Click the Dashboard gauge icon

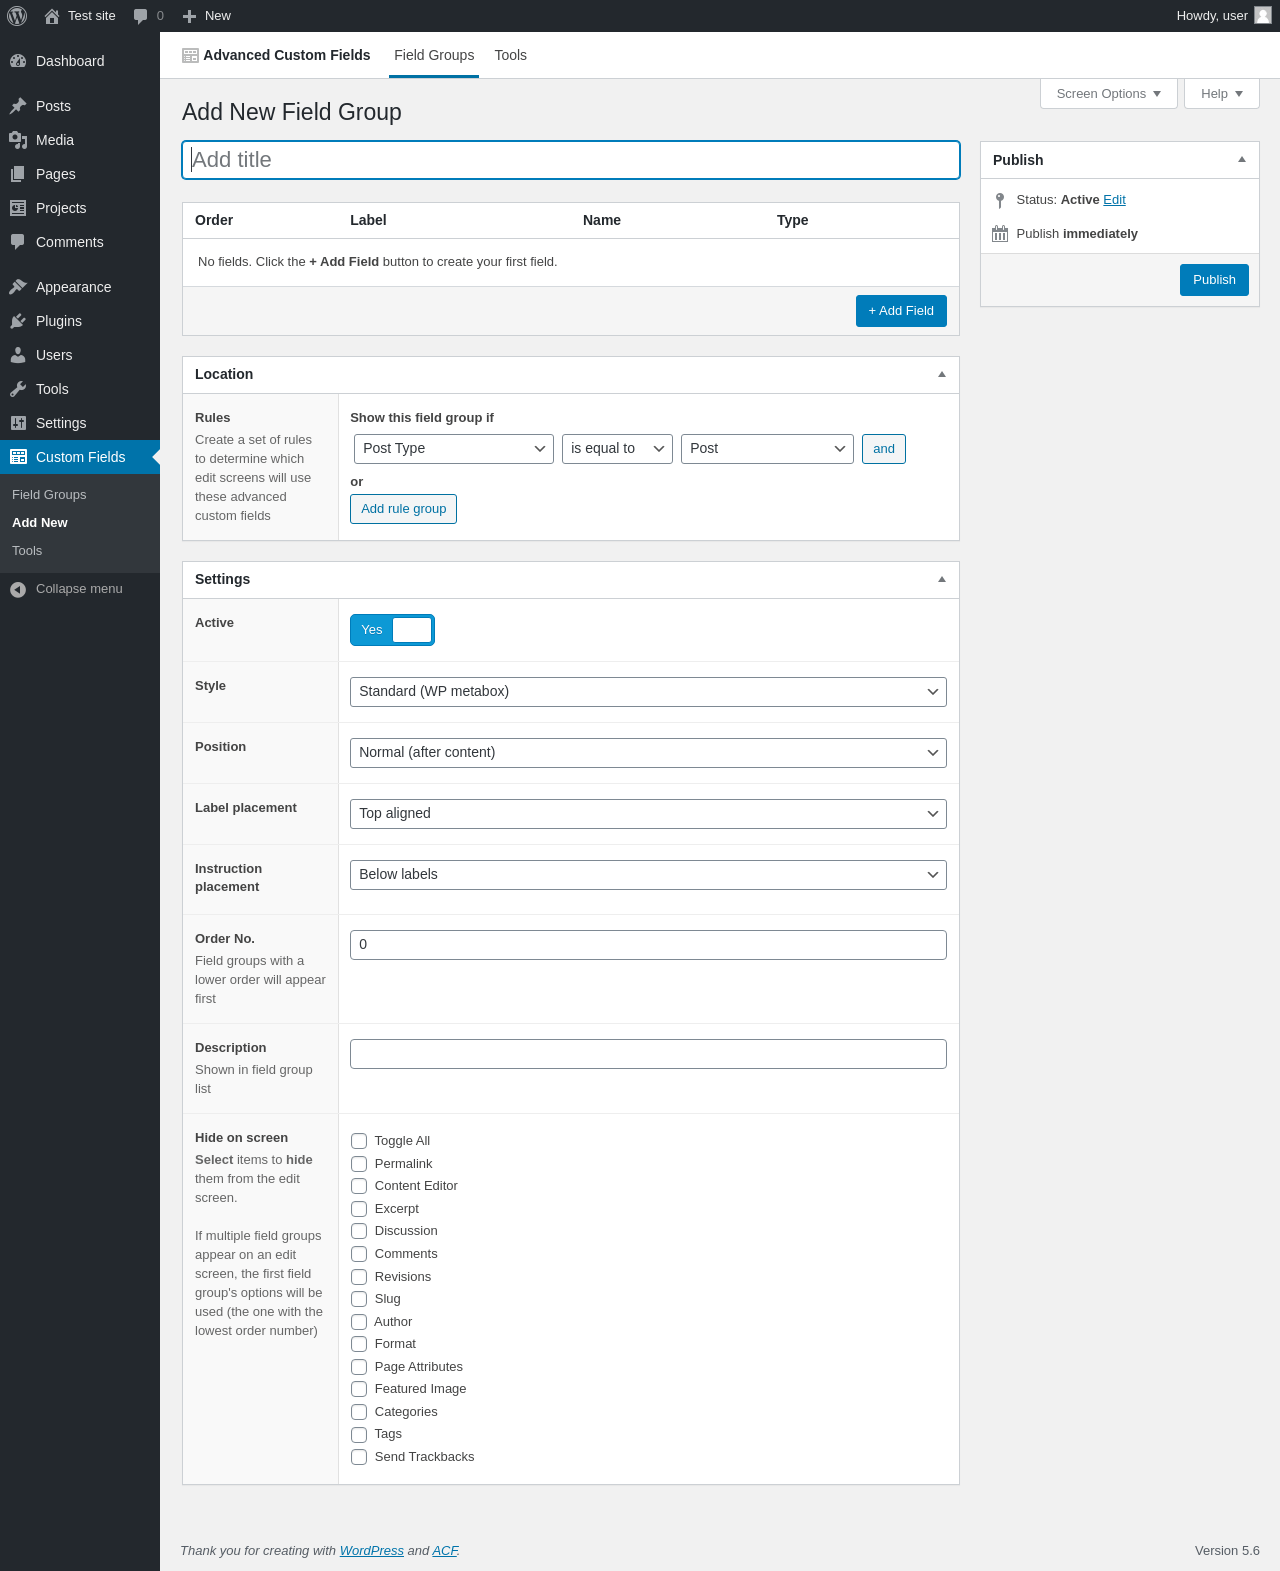pos(18,61)
